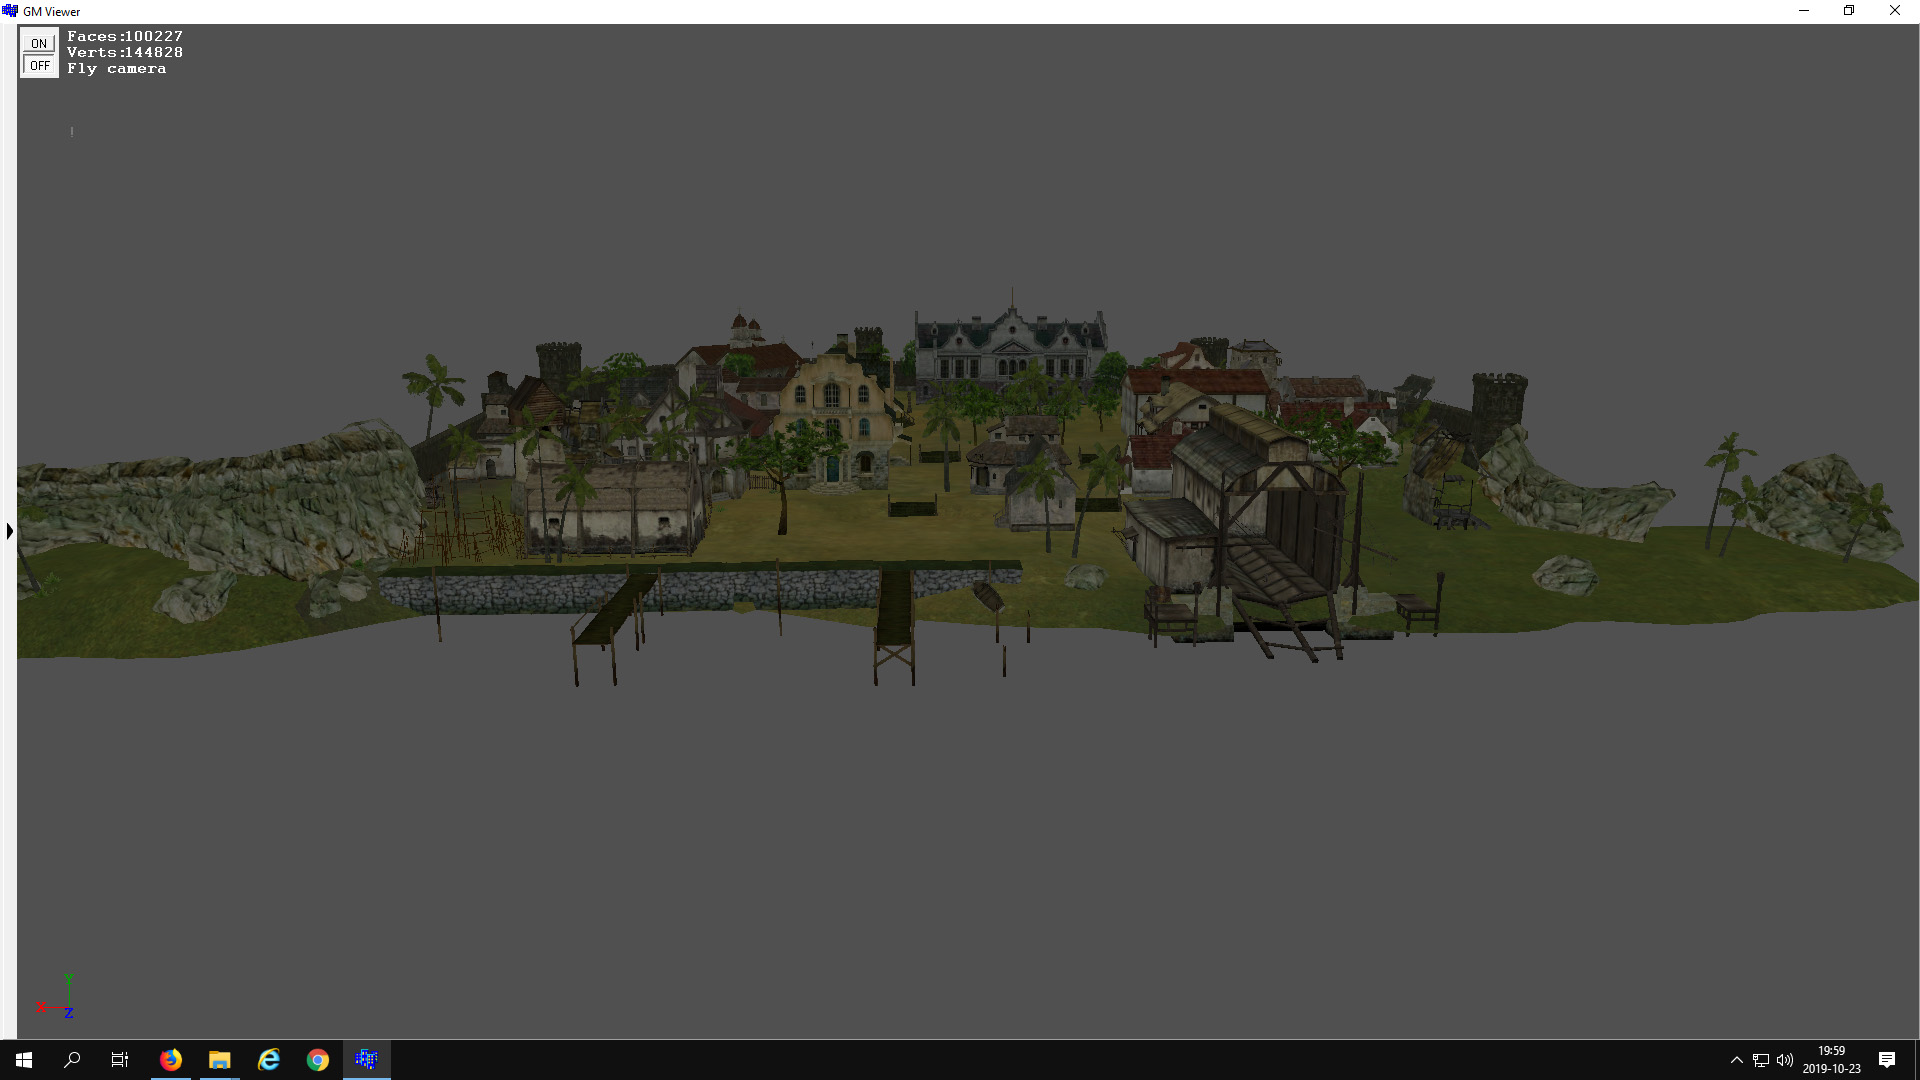The width and height of the screenshot is (1920, 1080).
Task: Click the Show Desktop sliver
Action: coord(1916,1060)
